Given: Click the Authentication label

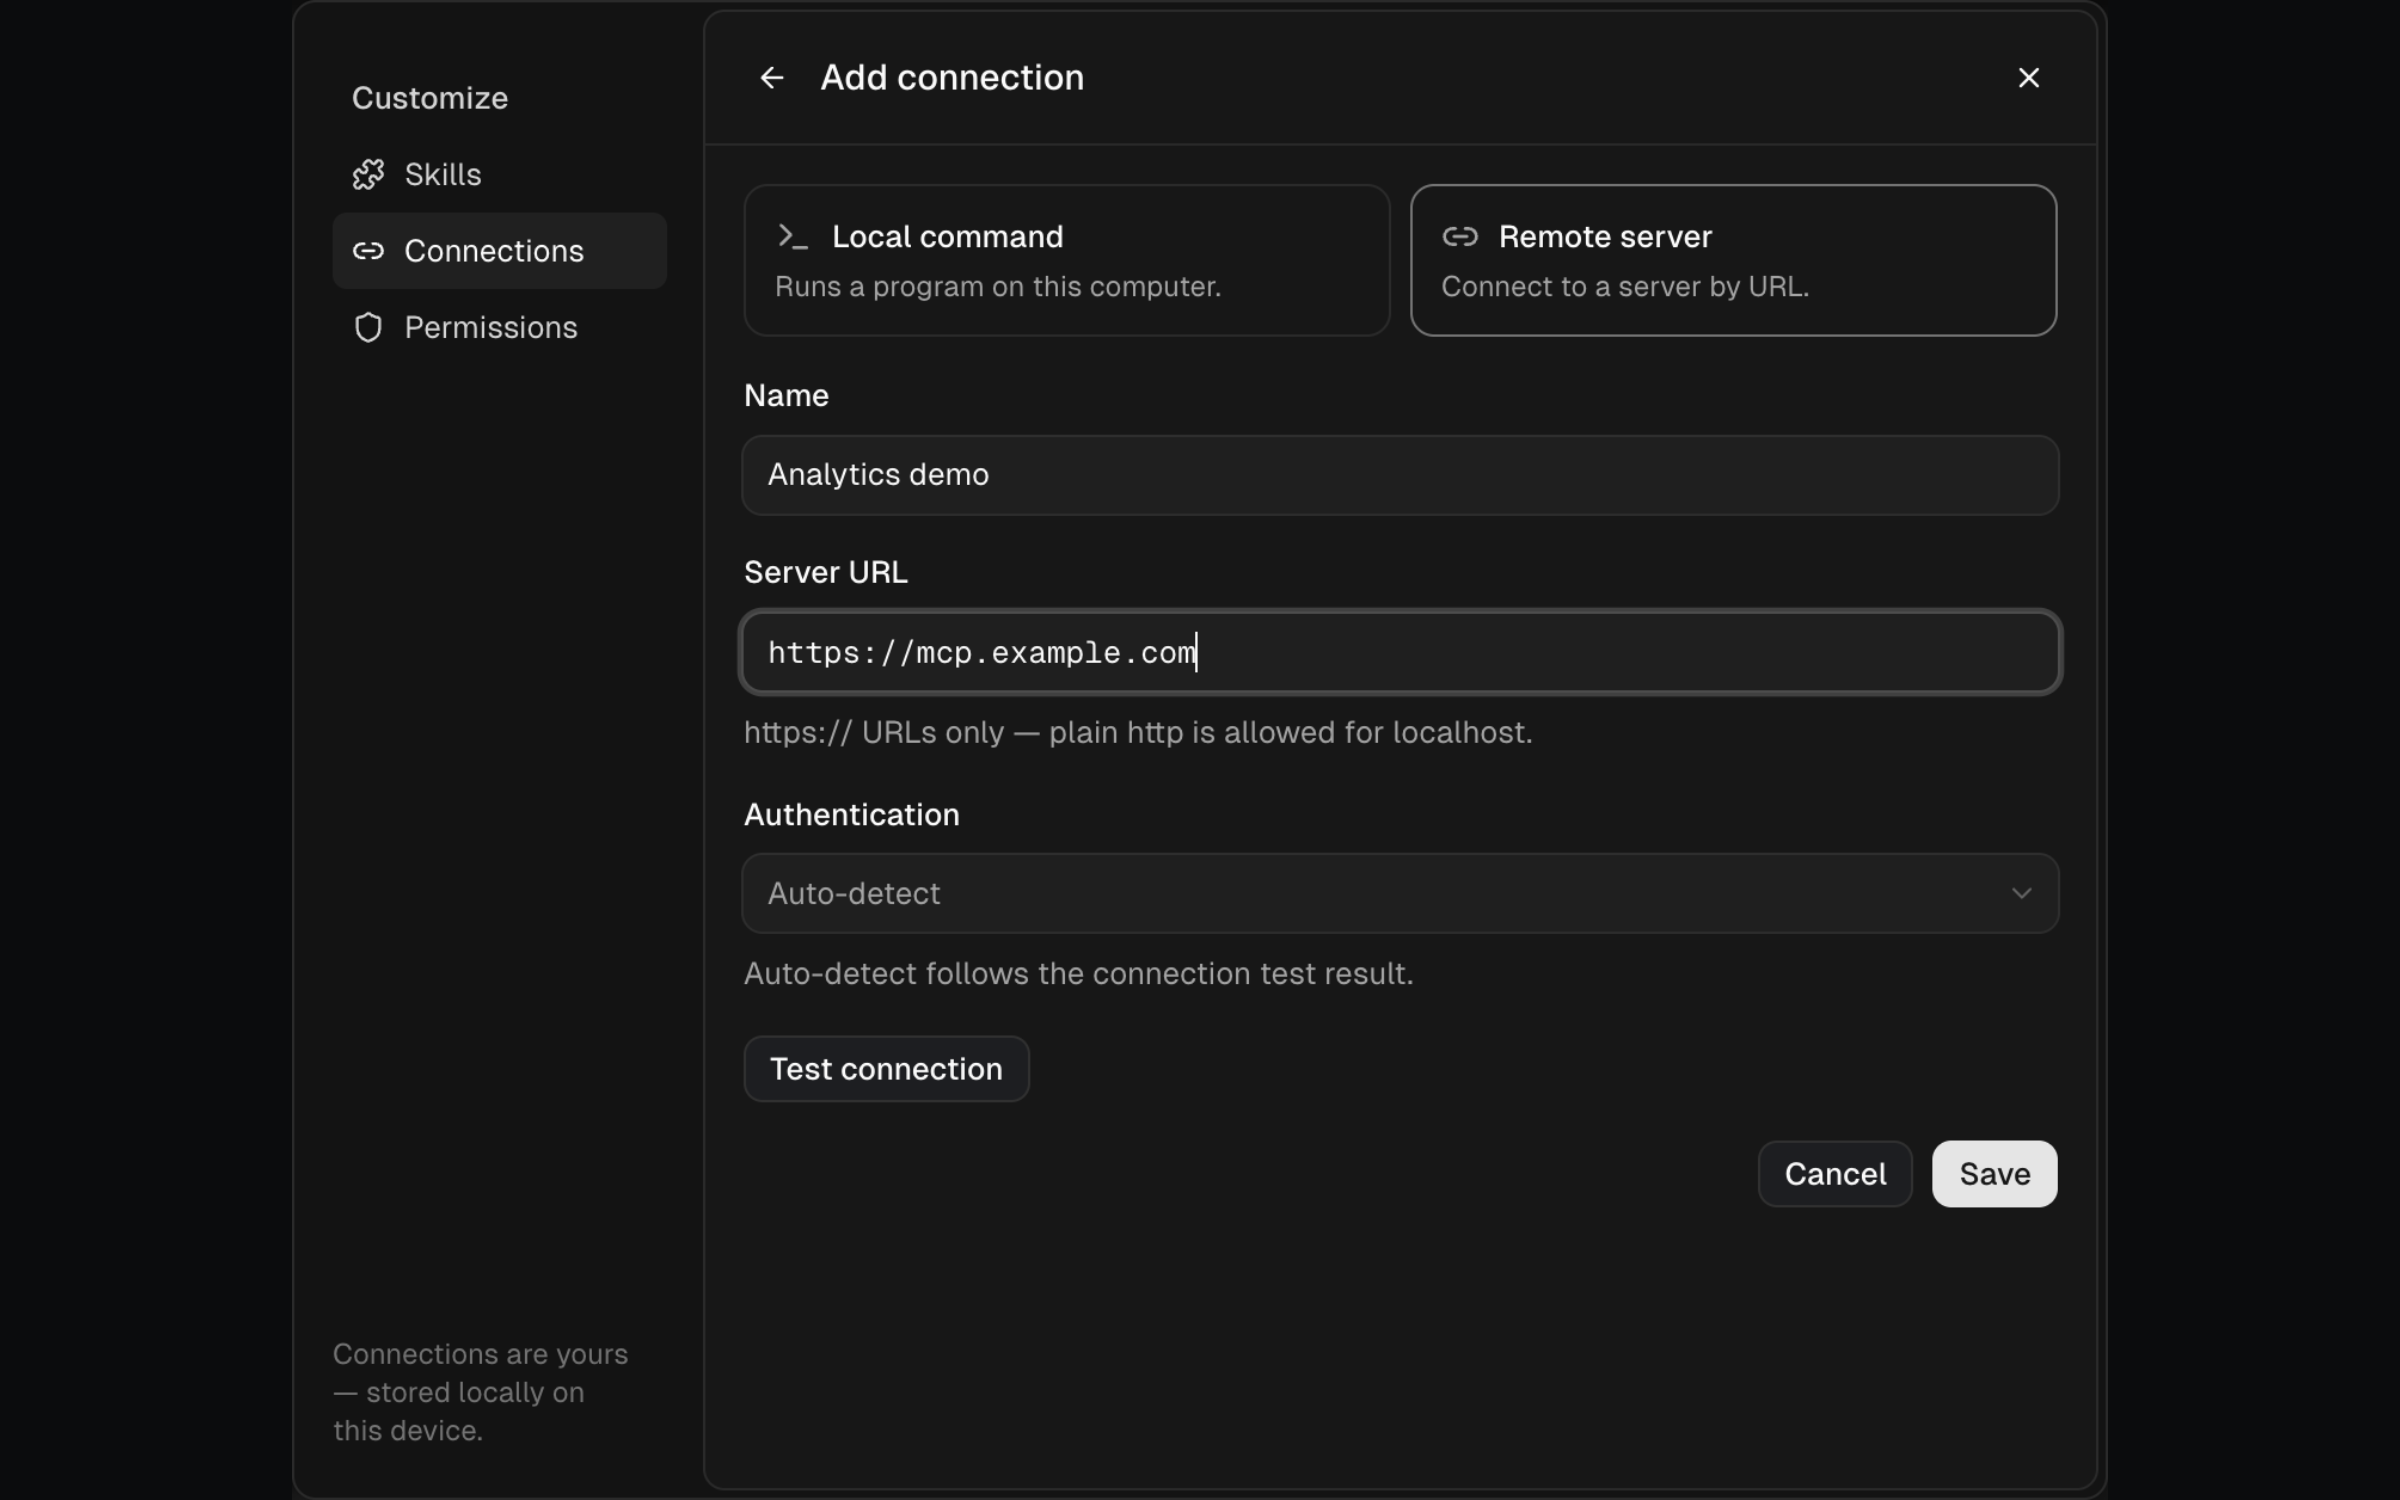Looking at the screenshot, I should pyautogui.click(x=852, y=815).
